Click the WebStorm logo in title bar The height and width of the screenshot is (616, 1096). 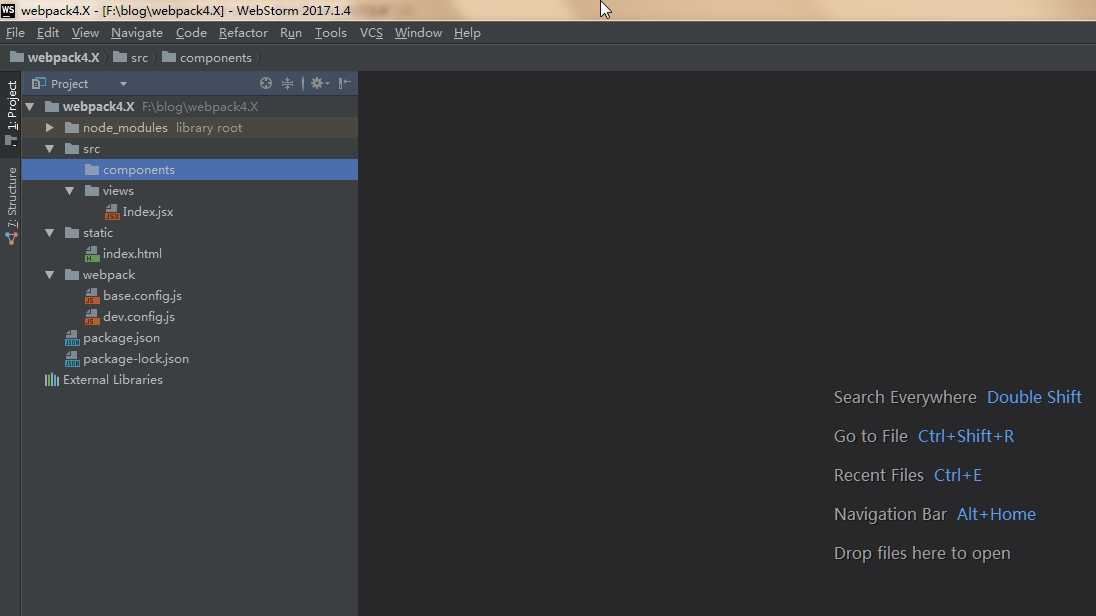8,10
